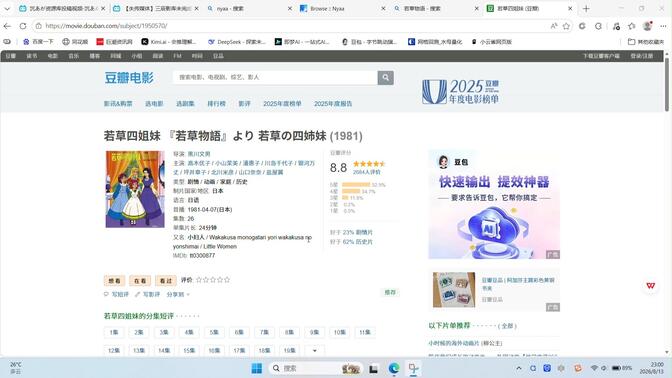Click the red floating WPS side icon
The height and width of the screenshot is (378, 672).
pyautogui.click(x=651, y=285)
